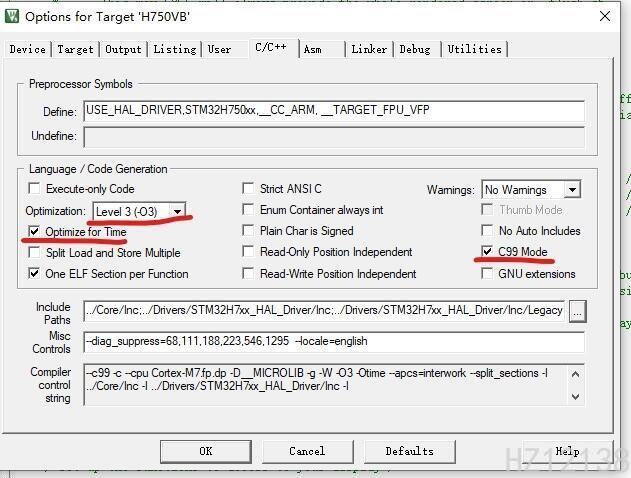This screenshot has width=631, height=478.
Task: Select the C/C++ tab
Action: (271, 47)
